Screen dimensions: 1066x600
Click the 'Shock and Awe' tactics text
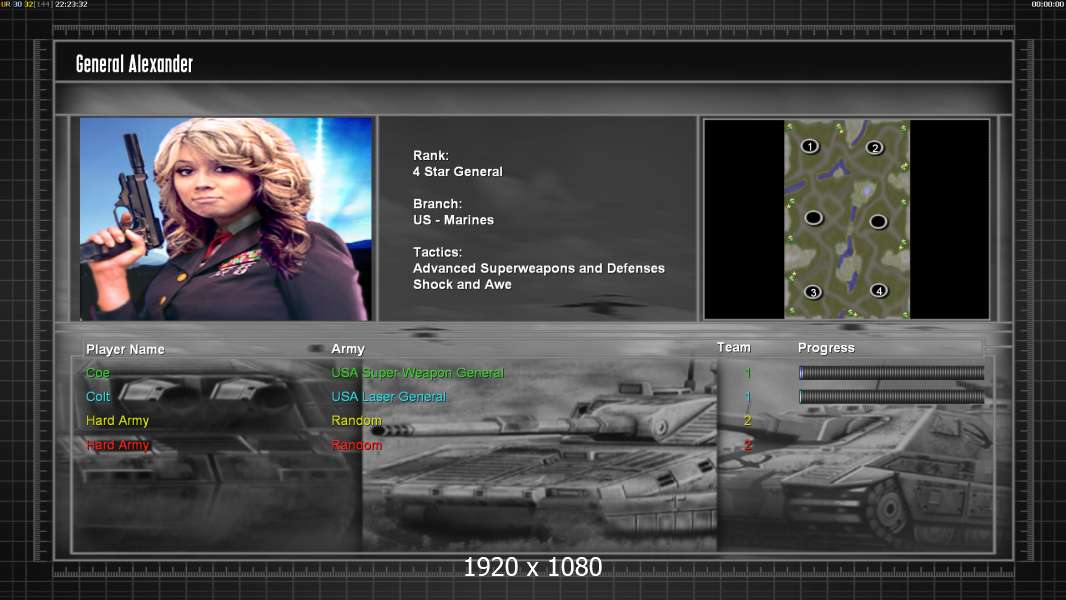coord(462,285)
